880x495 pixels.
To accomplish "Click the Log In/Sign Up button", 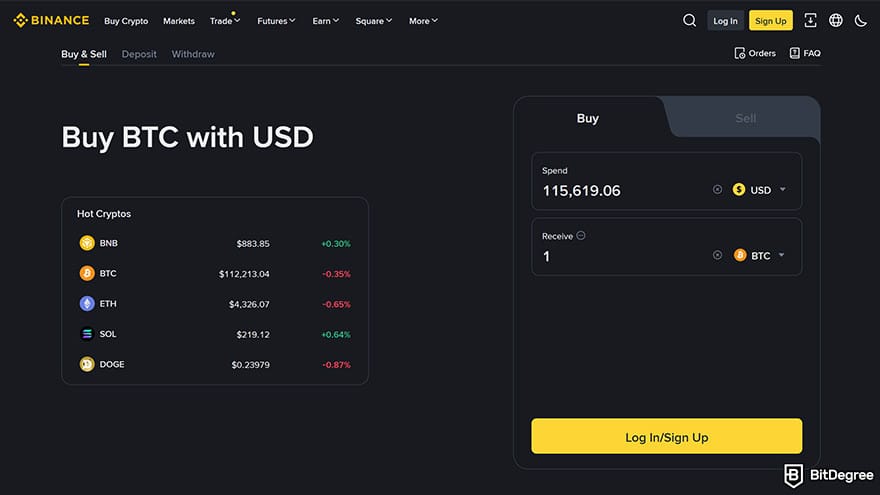I will (667, 436).
